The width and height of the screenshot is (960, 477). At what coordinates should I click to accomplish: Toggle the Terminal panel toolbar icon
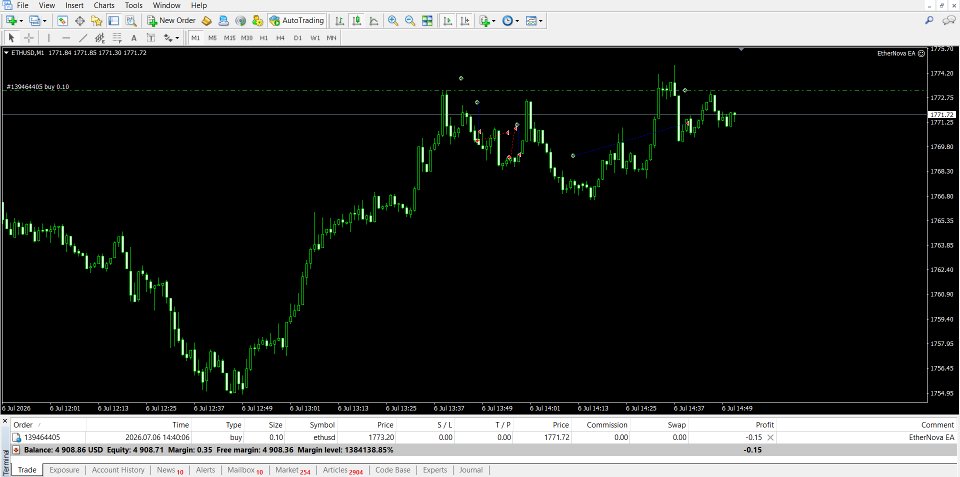point(113,20)
